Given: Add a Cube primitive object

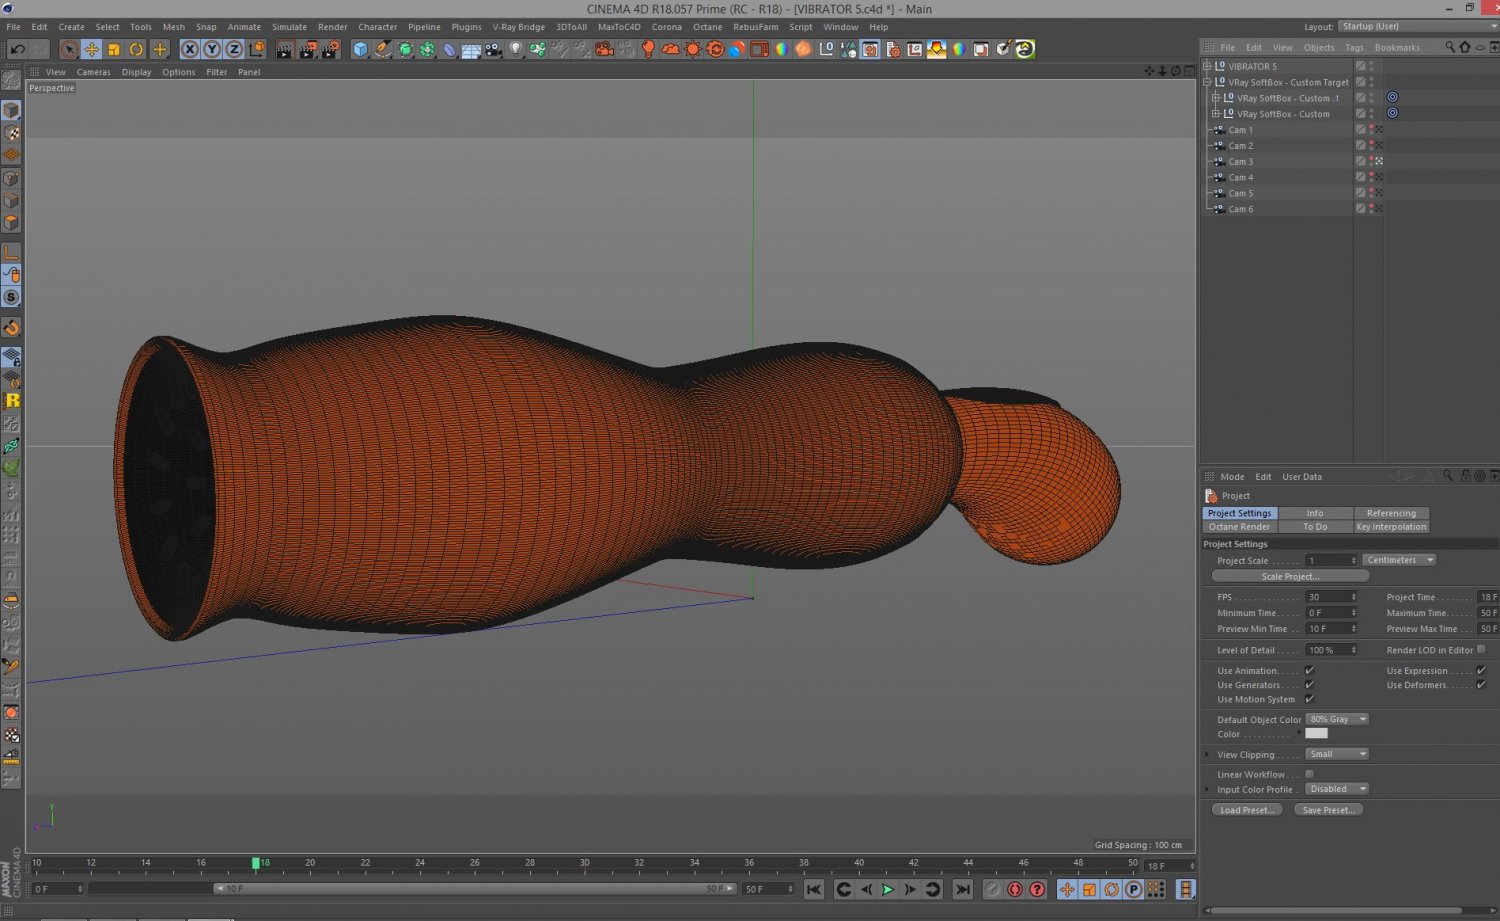Looking at the screenshot, I should click(361, 49).
